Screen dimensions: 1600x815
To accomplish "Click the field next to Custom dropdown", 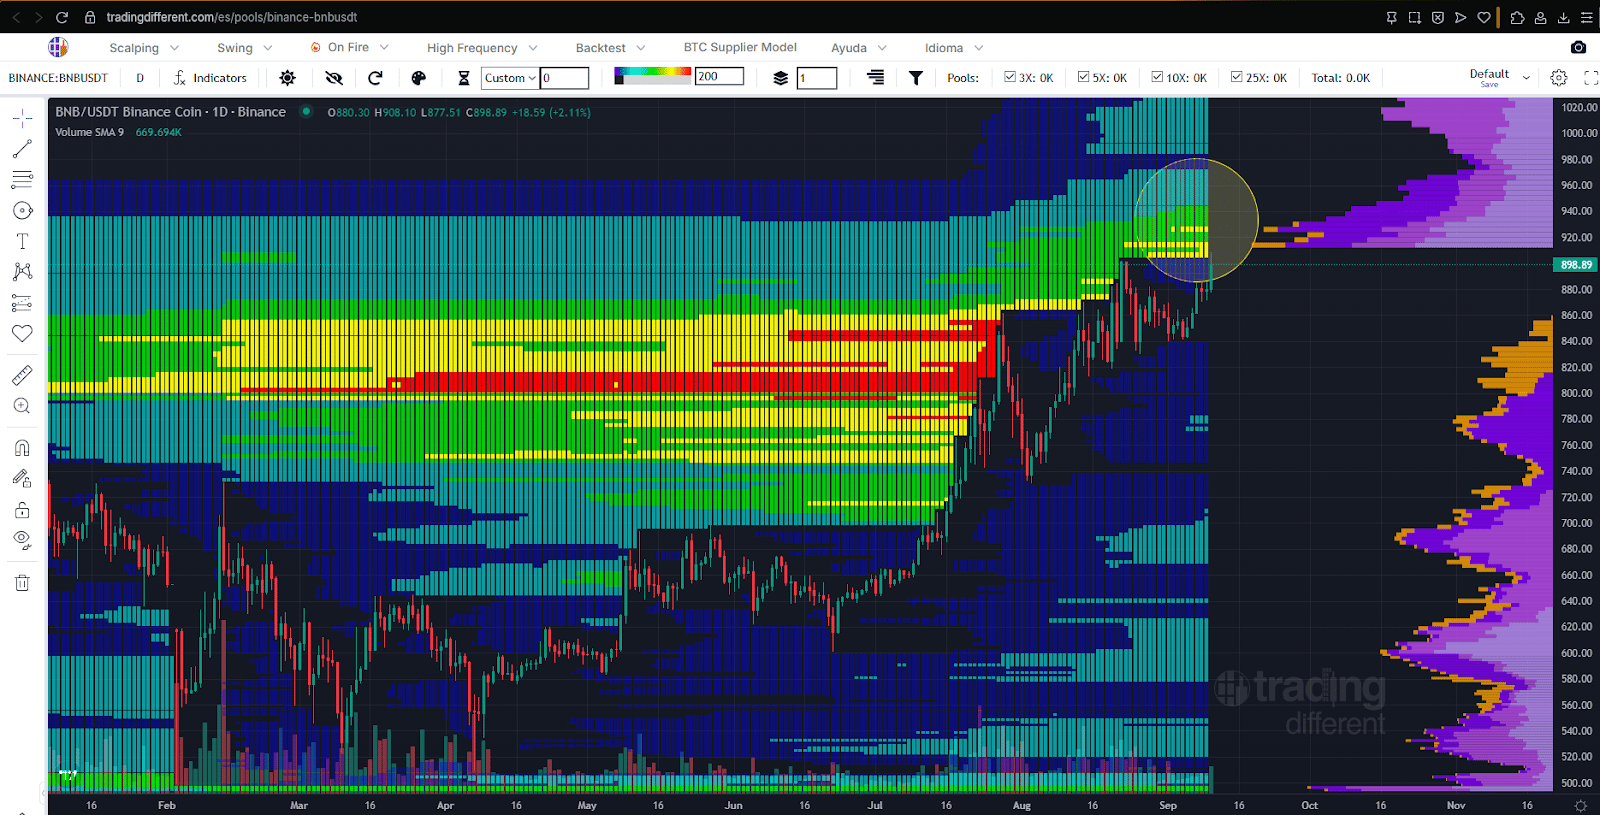I will 565,78.
